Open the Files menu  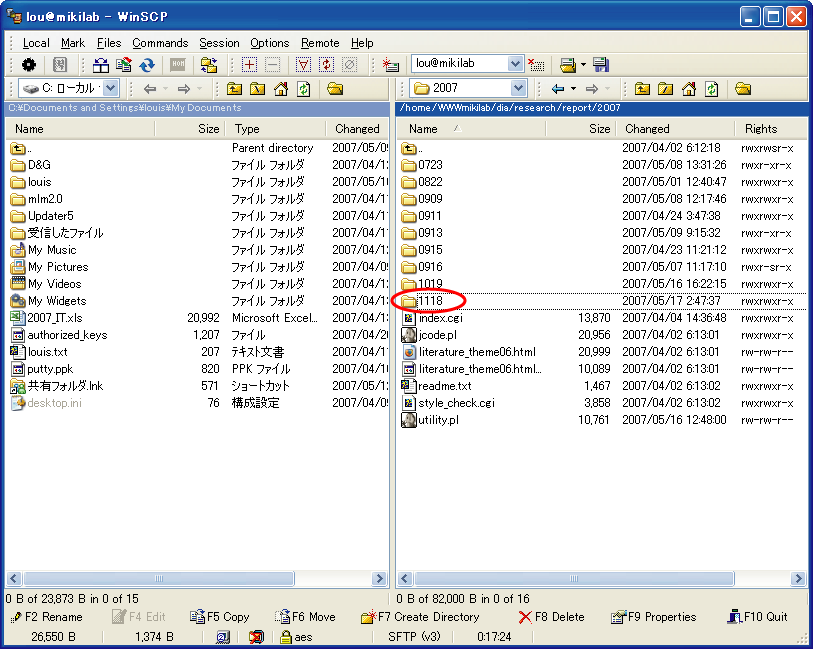point(109,43)
